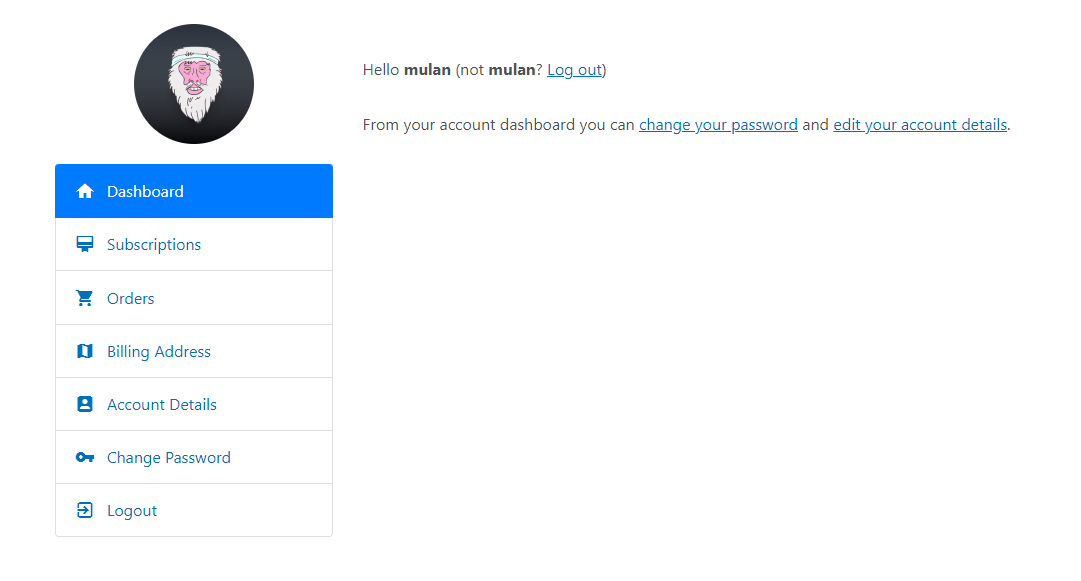Click the 'Log out' link in greeting

tap(574, 70)
